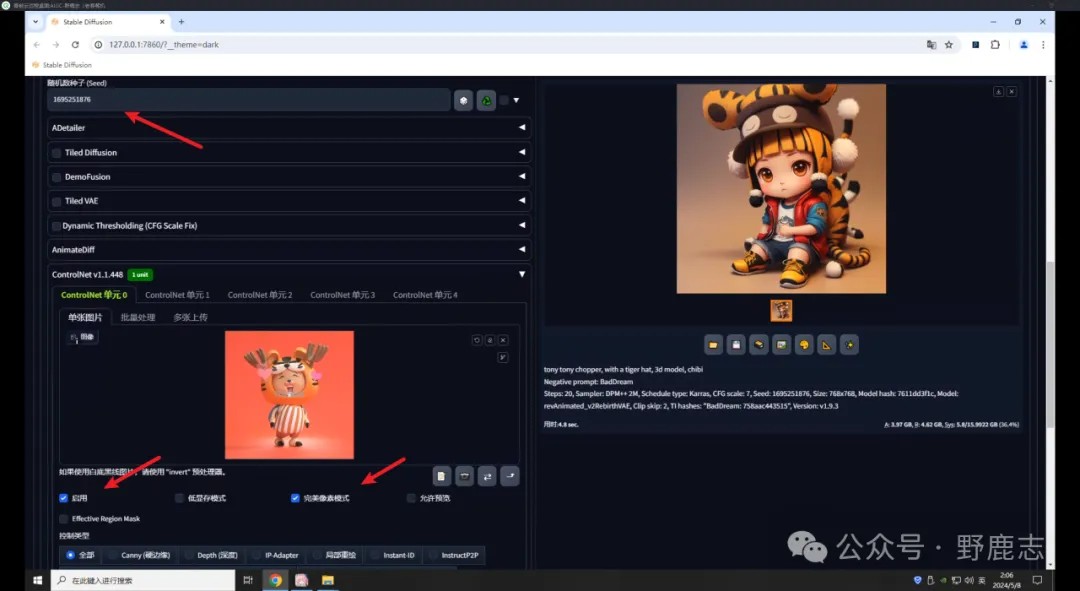1080x591 pixels.
Task: Click the ControlNet mirror webcam swap arrows icon
Action: click(x=487, y=476)
